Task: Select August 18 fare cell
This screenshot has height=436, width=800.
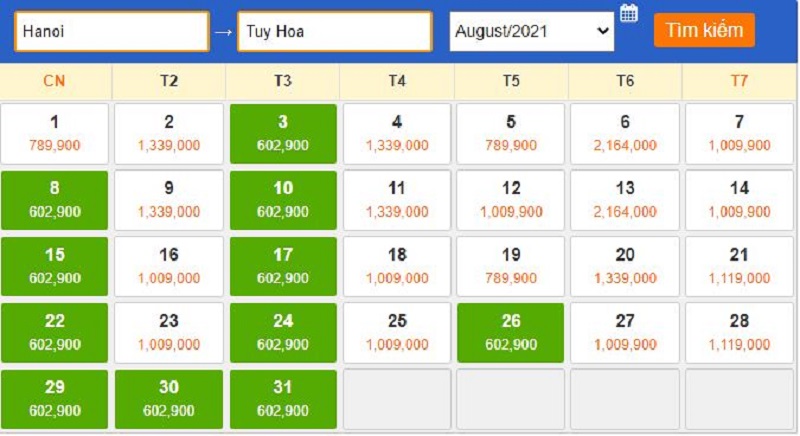Action: (x=397, y=266)
